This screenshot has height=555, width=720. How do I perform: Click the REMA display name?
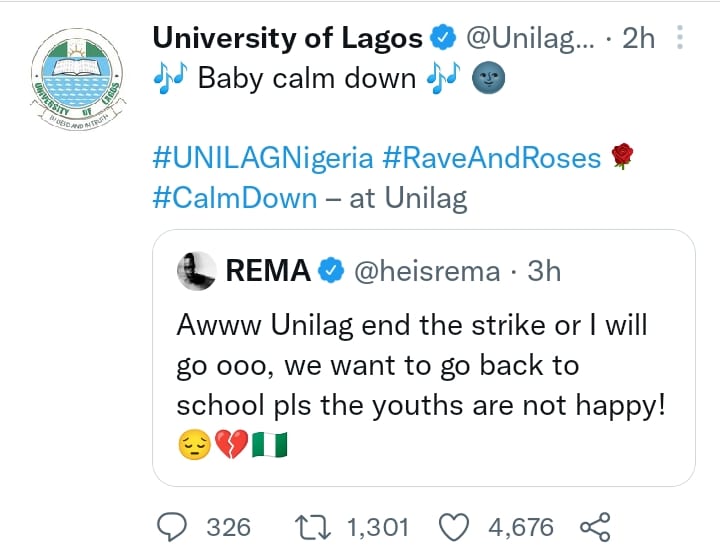(269, 271)
